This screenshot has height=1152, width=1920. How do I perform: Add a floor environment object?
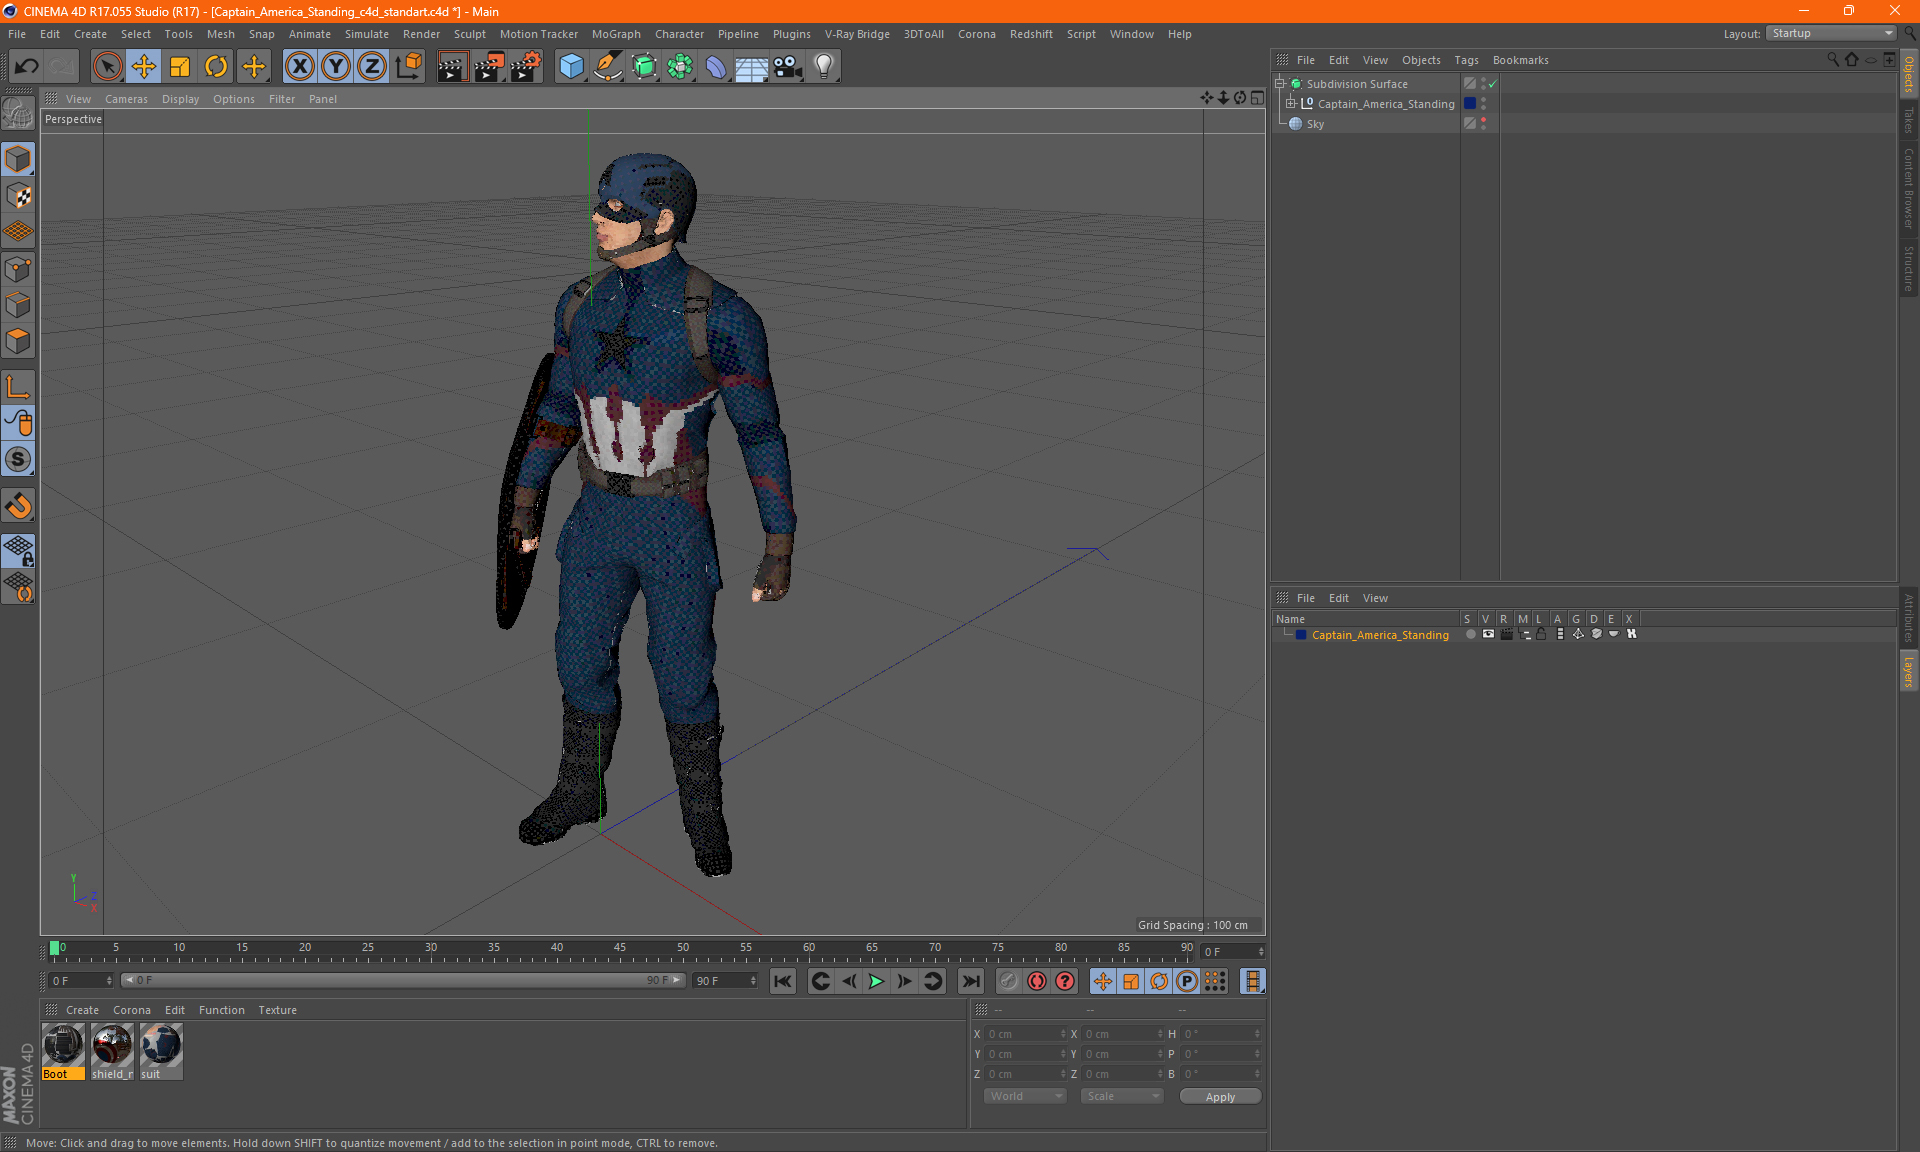(x=751, y=67)
